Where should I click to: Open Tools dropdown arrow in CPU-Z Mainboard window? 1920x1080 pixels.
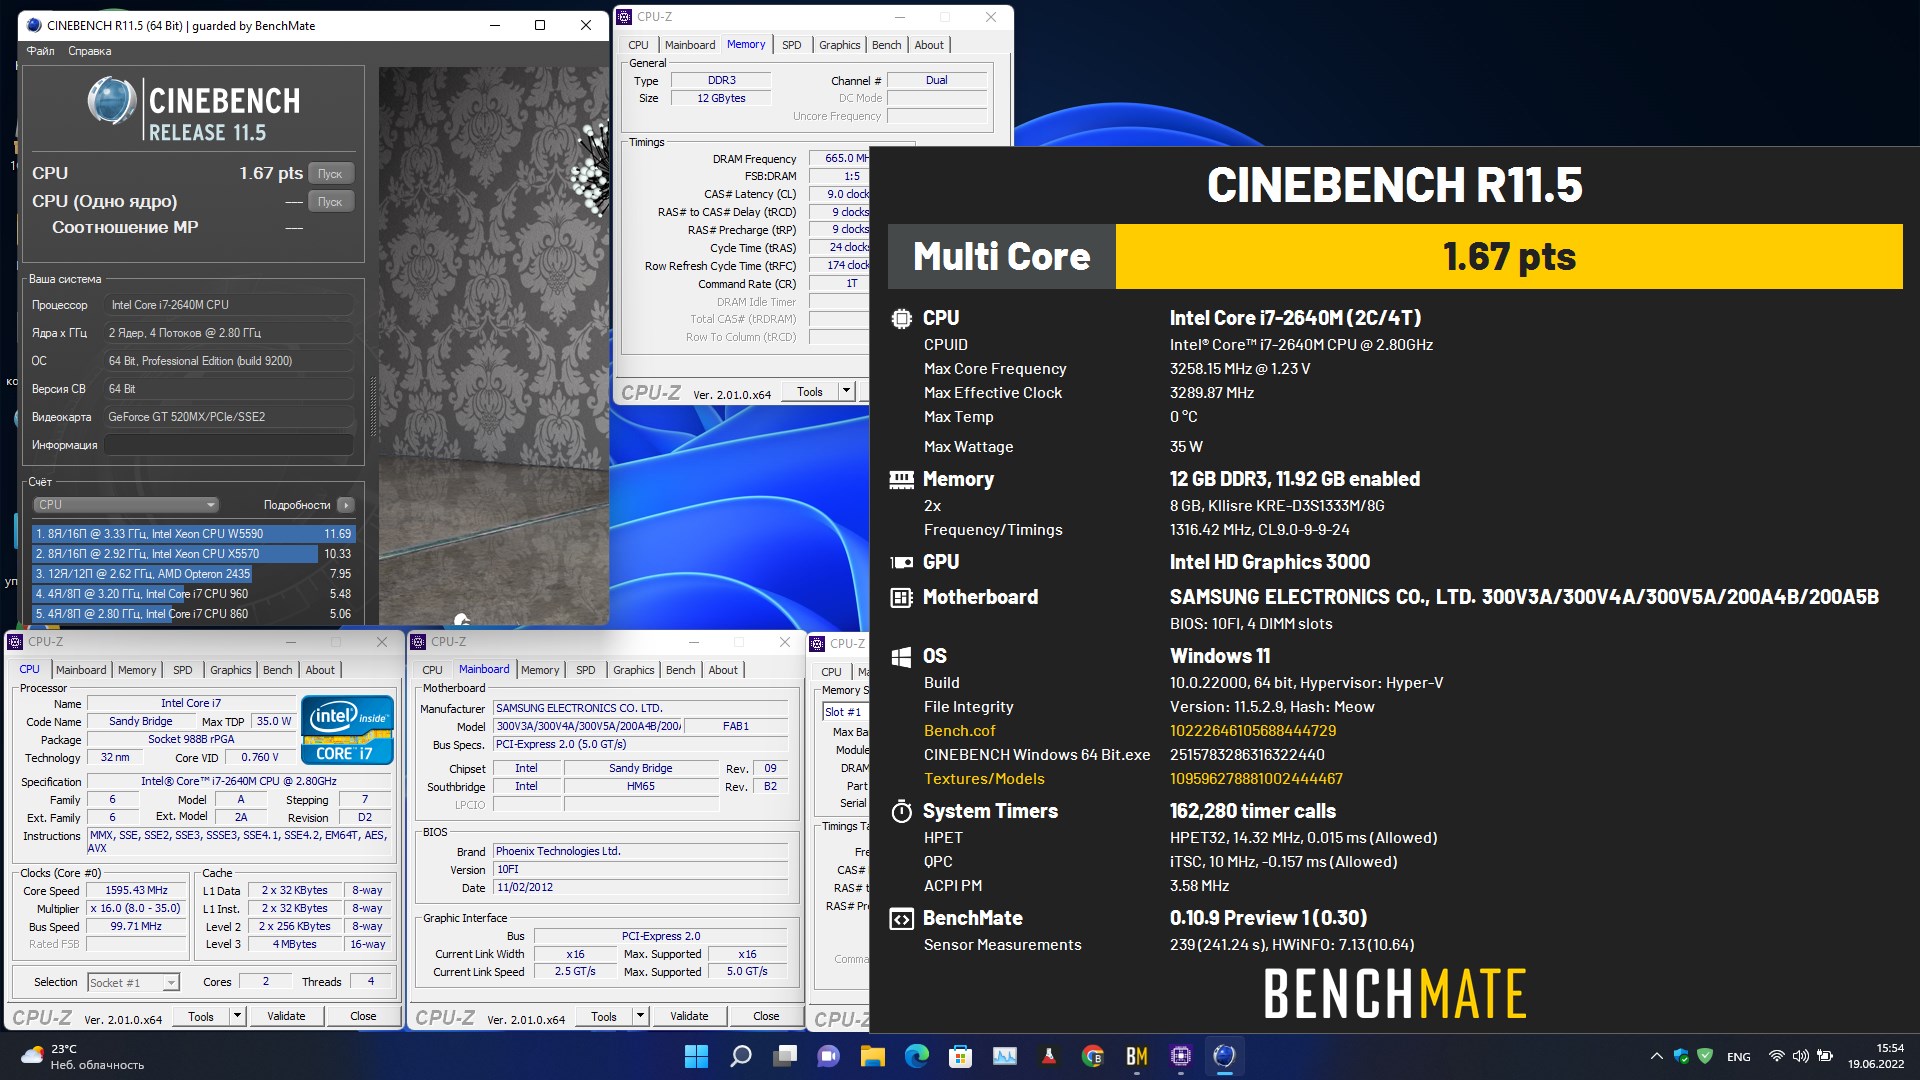[640, 1016]
